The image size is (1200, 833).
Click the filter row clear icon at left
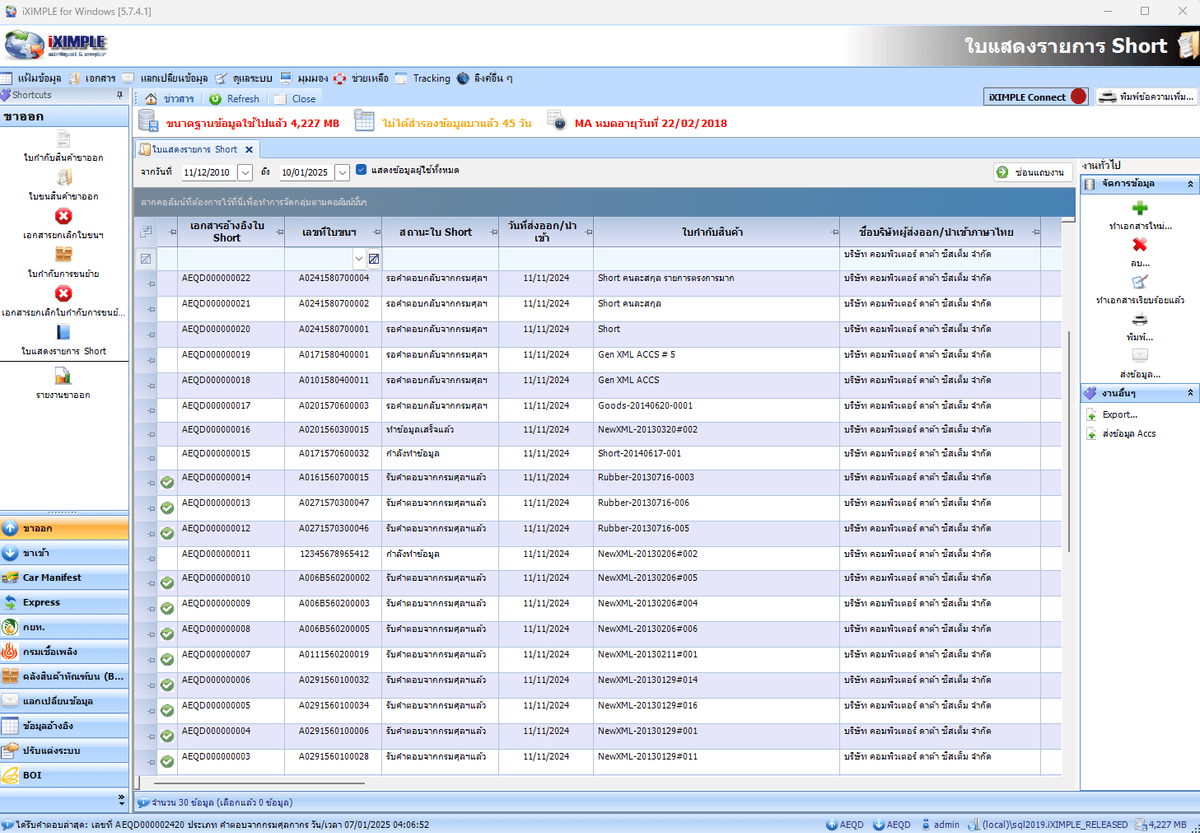146,259
